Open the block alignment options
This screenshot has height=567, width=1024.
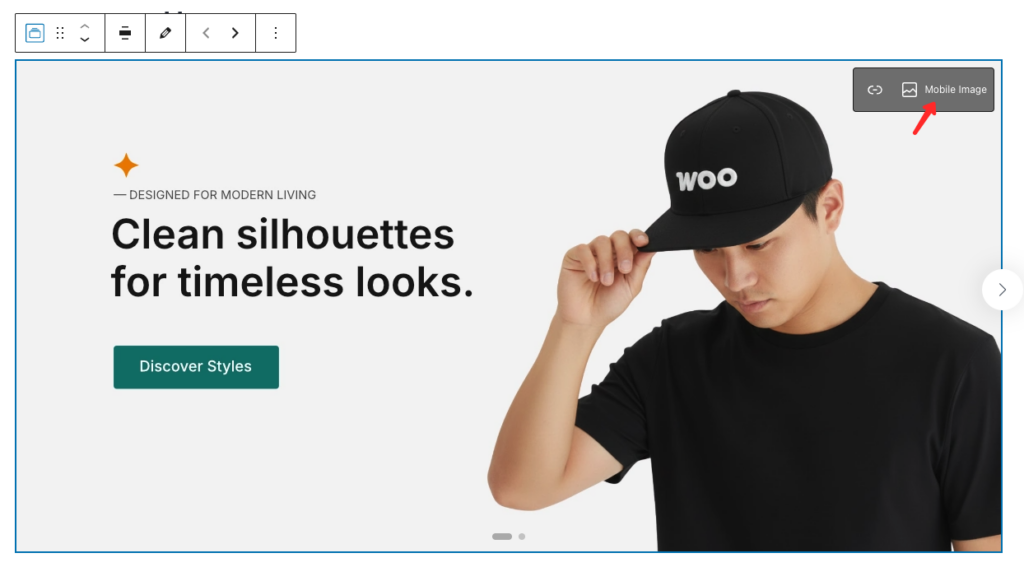click(x=125, y=33)
